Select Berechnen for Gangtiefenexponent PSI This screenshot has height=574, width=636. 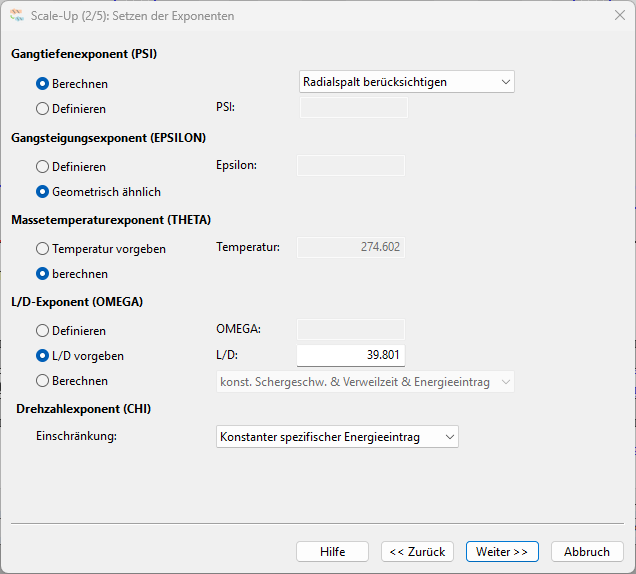click(72, 84)
